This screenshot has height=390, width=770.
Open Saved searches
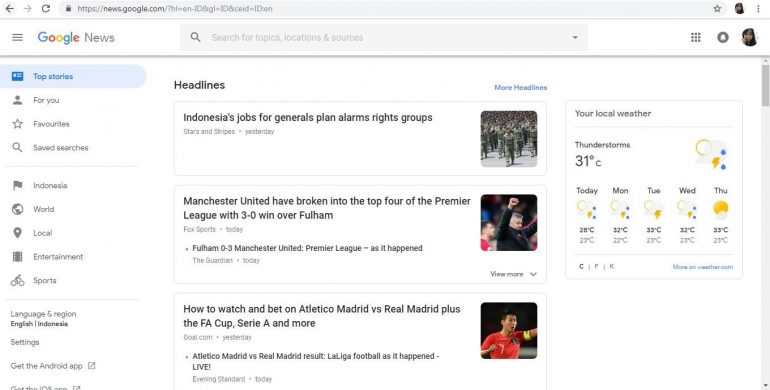tap(60, 147)
